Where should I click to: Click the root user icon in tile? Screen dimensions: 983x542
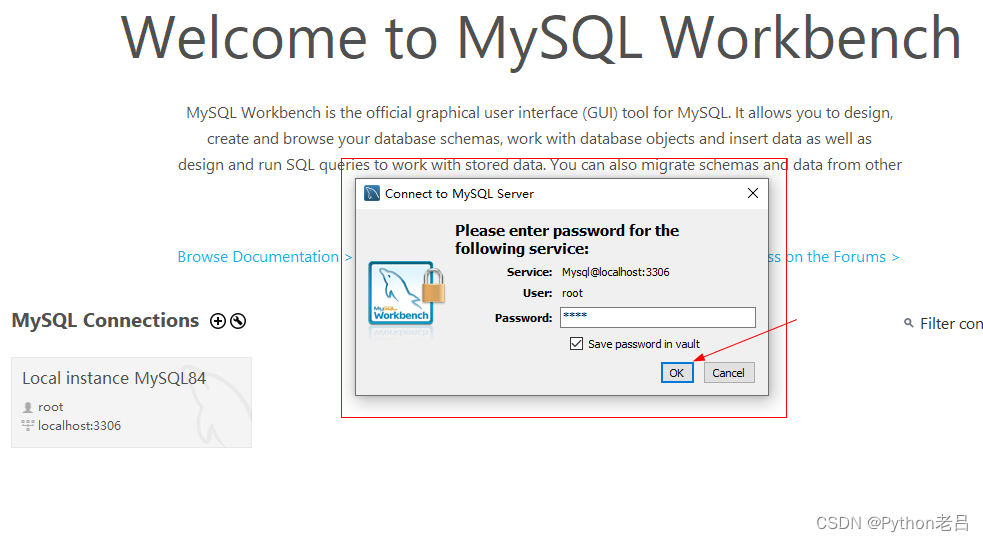(x=28, y=407)
